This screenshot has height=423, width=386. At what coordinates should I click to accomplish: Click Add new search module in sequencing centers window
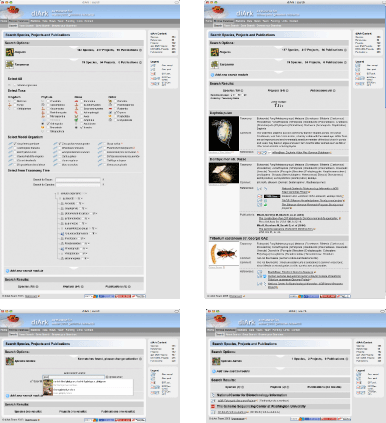pyautogui.click(x=233, y=371)
